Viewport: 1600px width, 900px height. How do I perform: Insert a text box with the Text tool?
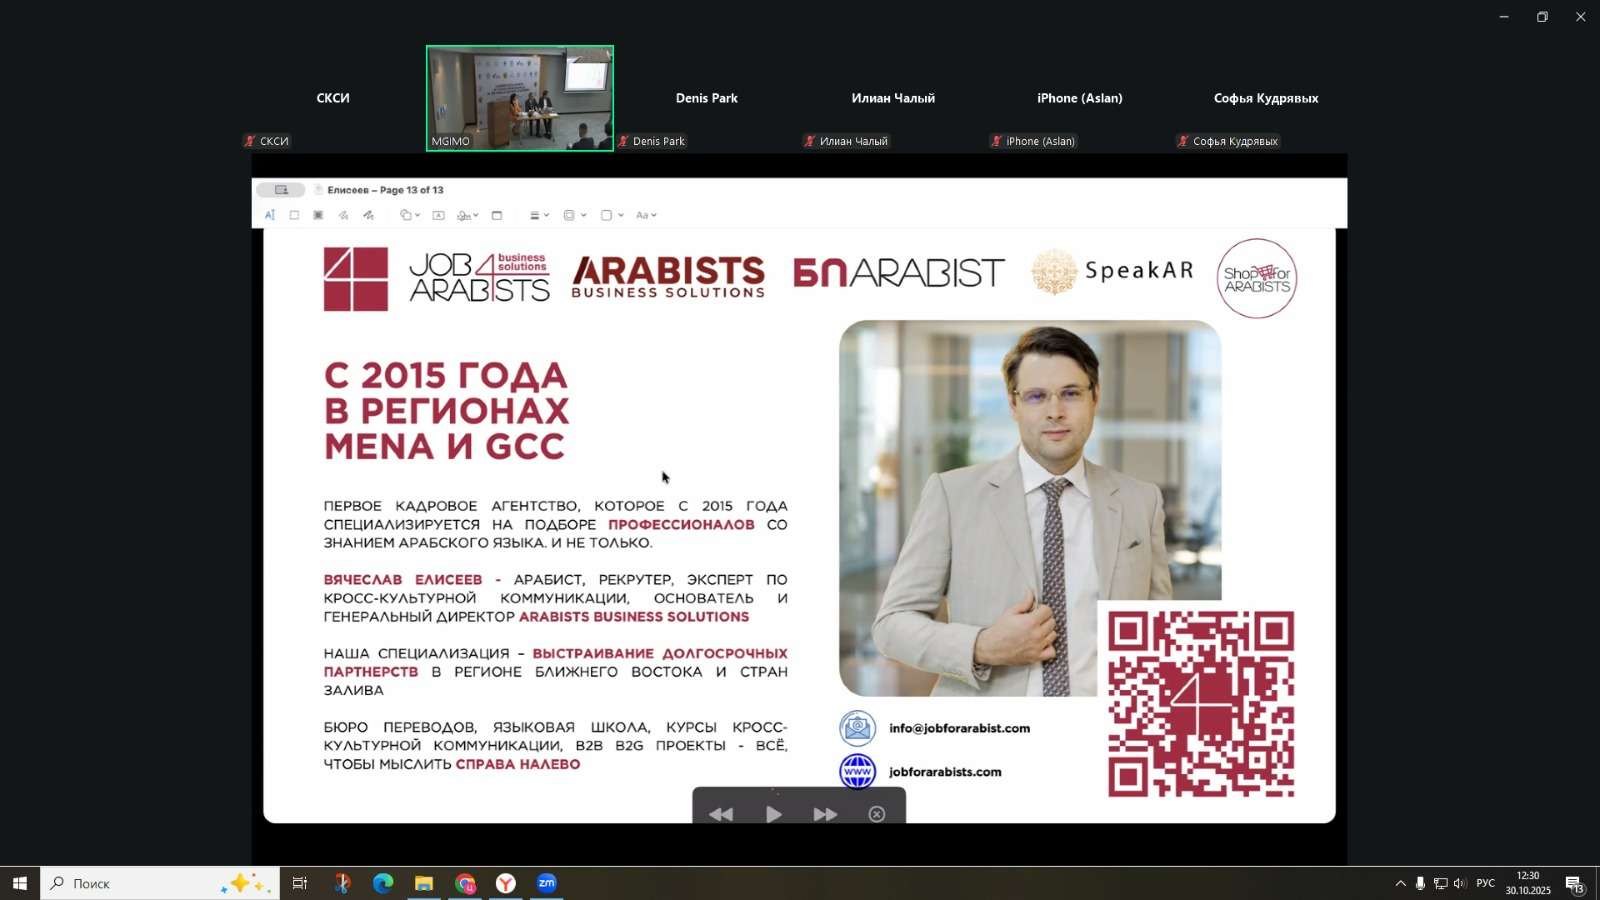click(x=438, y=215)
